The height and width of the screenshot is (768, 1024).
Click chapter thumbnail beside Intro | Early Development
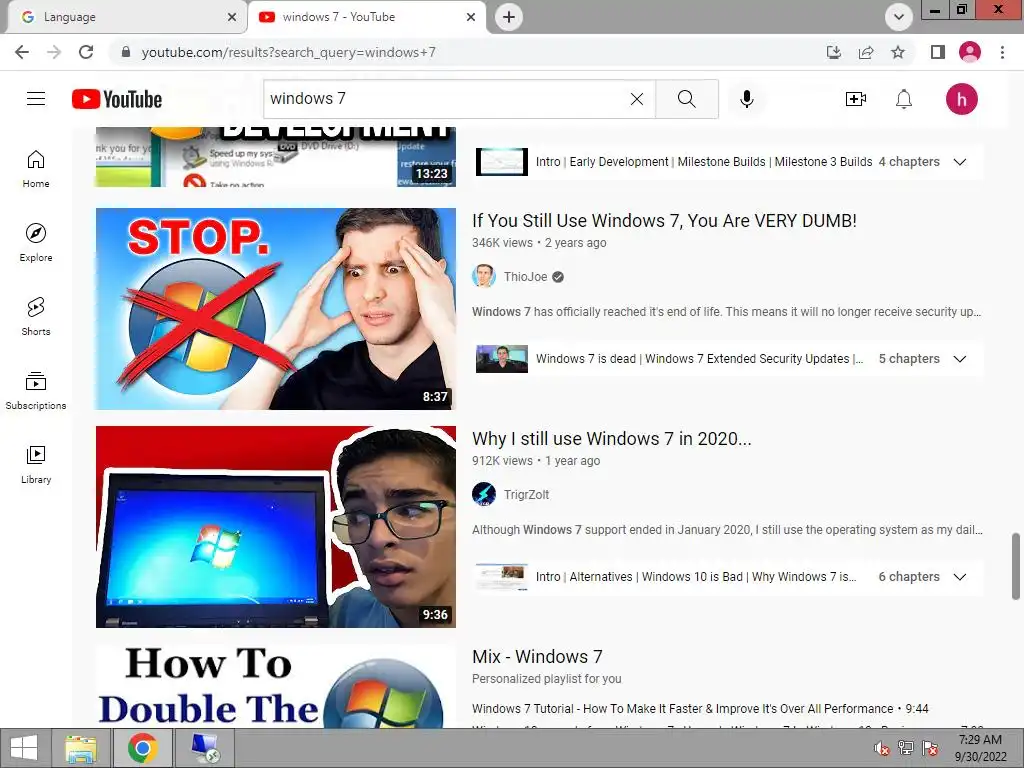pos(502,162)
